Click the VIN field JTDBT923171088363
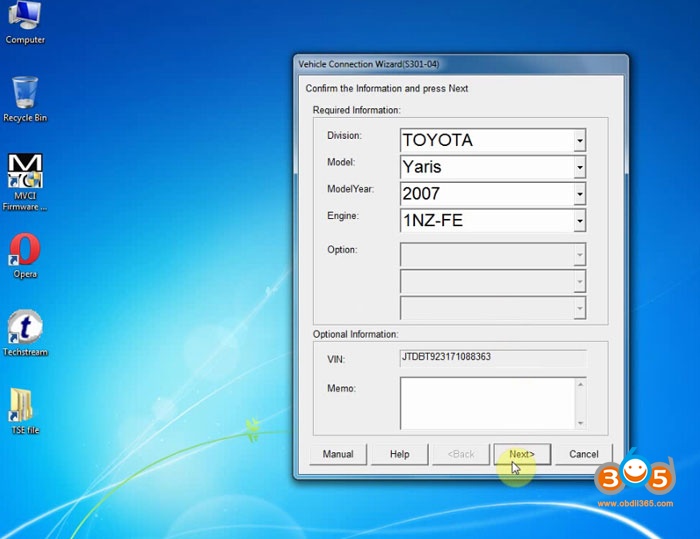 493,358
